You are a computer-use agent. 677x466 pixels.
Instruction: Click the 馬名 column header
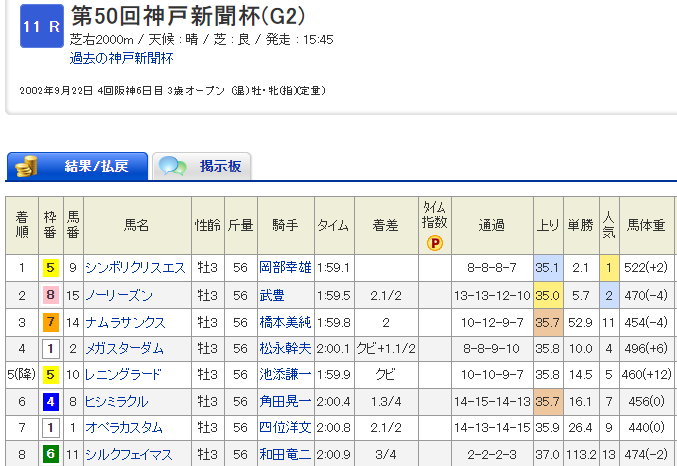tap(137, 225)
